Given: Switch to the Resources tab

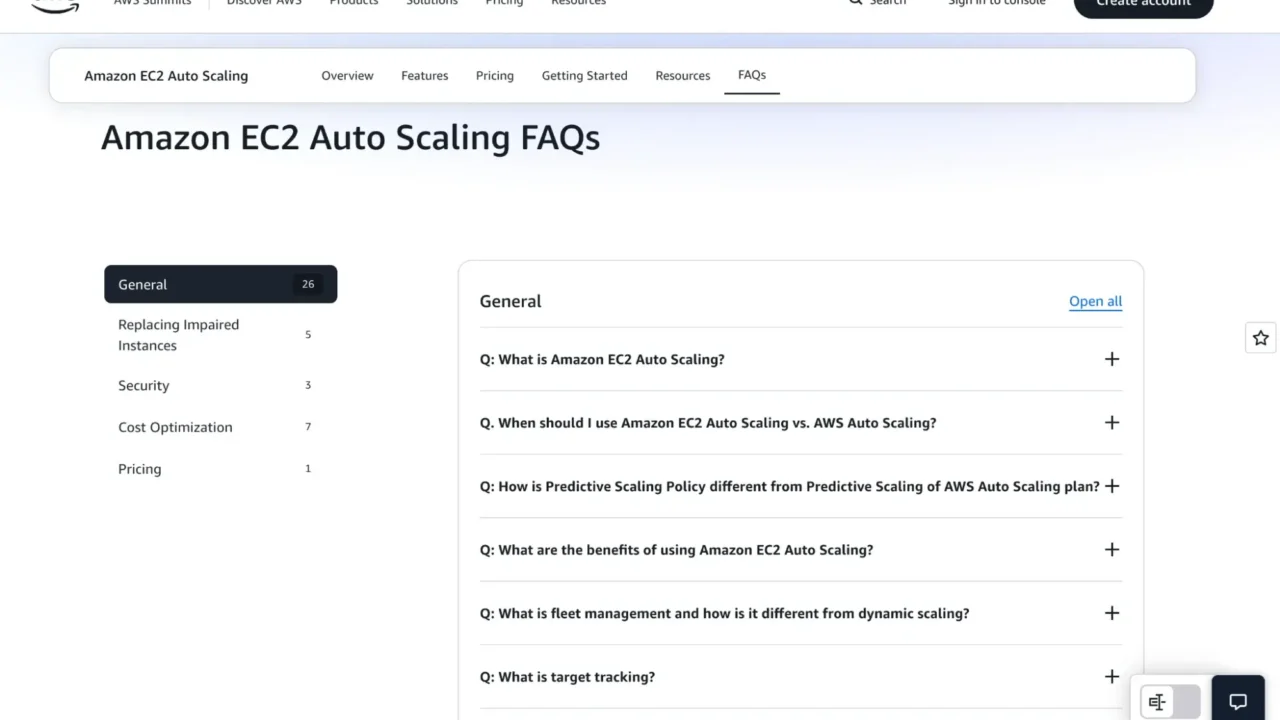Looking at the screenshot, I should point(683,76).
